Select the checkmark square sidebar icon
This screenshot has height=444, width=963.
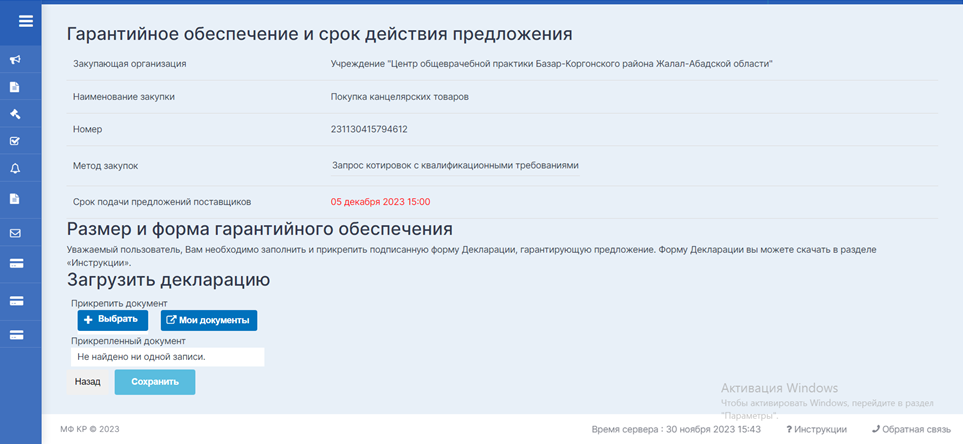click(x=15, y=141)
